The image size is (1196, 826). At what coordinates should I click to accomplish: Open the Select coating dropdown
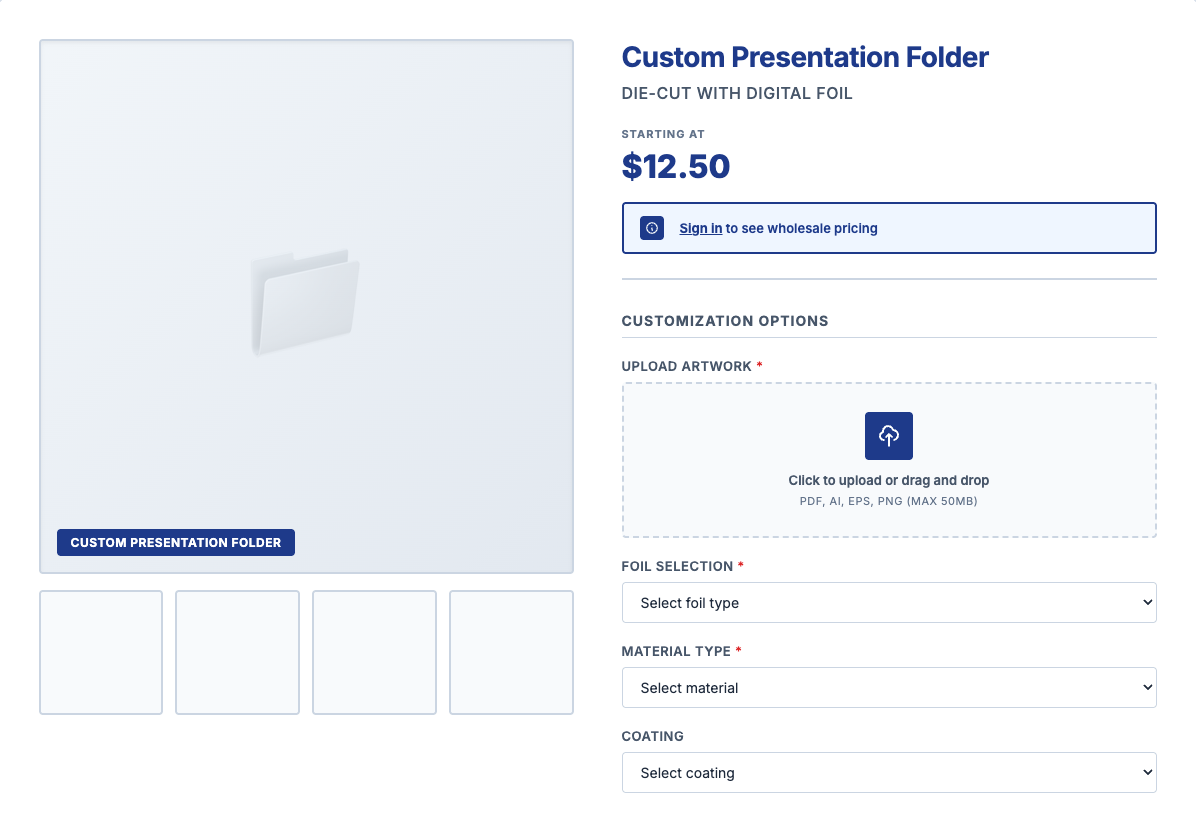[888, 772]
